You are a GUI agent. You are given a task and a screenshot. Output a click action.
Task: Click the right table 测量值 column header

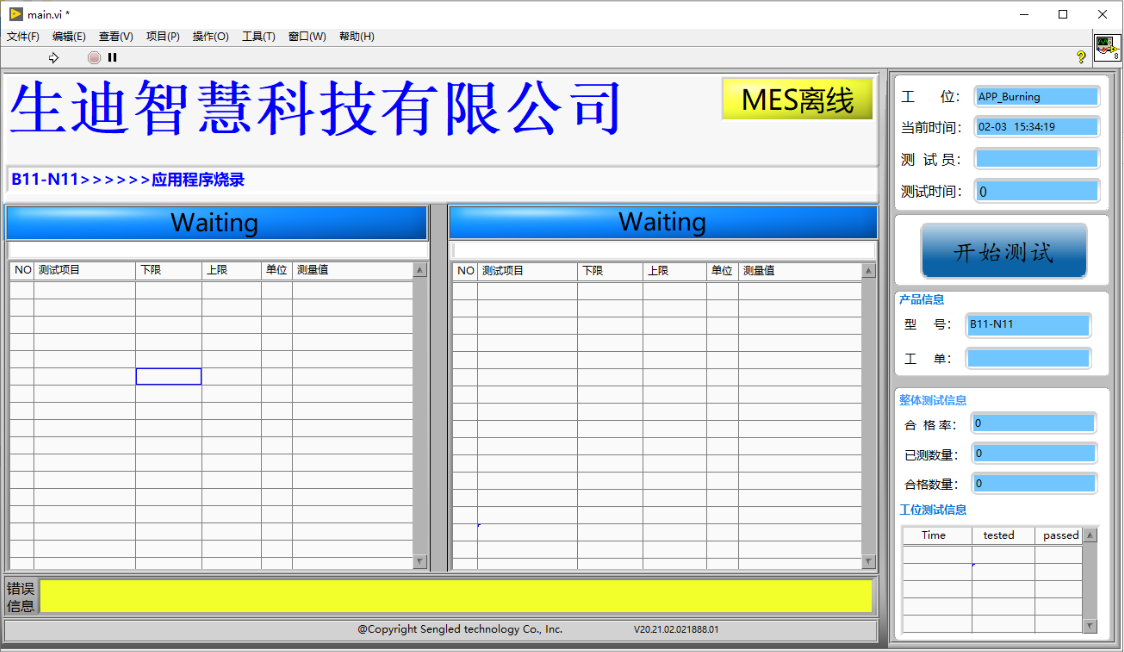(800, 271)
